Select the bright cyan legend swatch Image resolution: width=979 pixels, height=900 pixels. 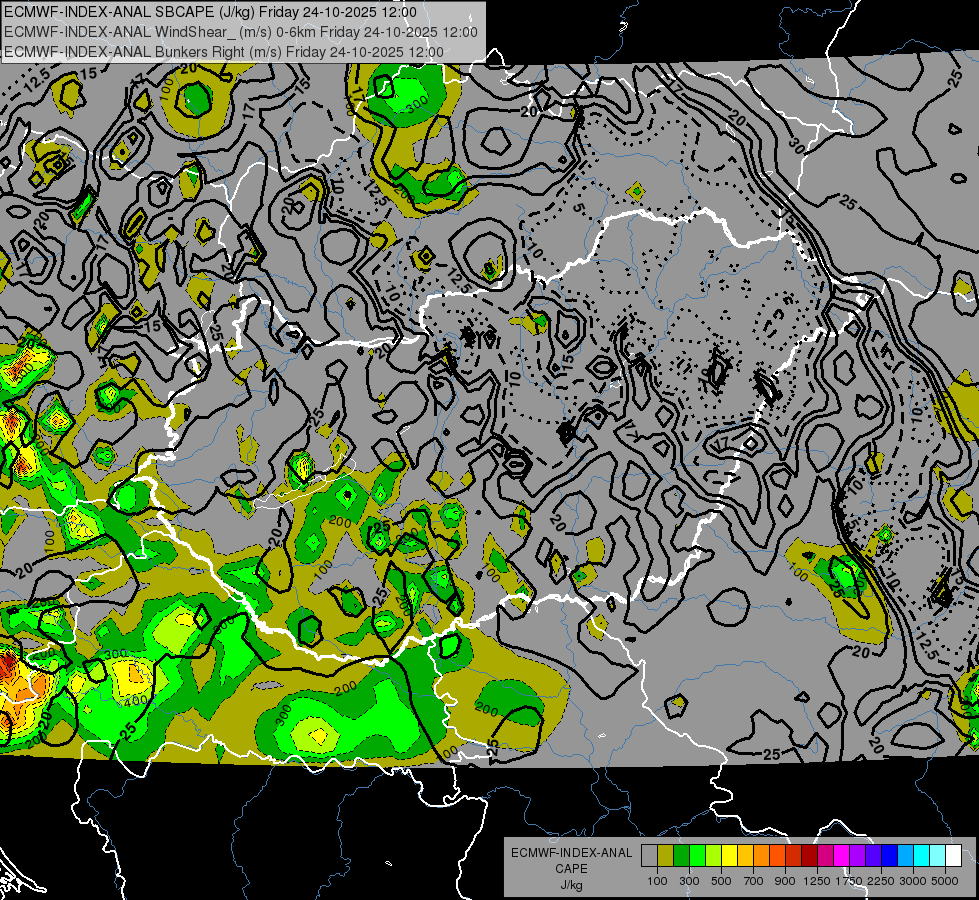pyautogui.click(x=922, y=855)
